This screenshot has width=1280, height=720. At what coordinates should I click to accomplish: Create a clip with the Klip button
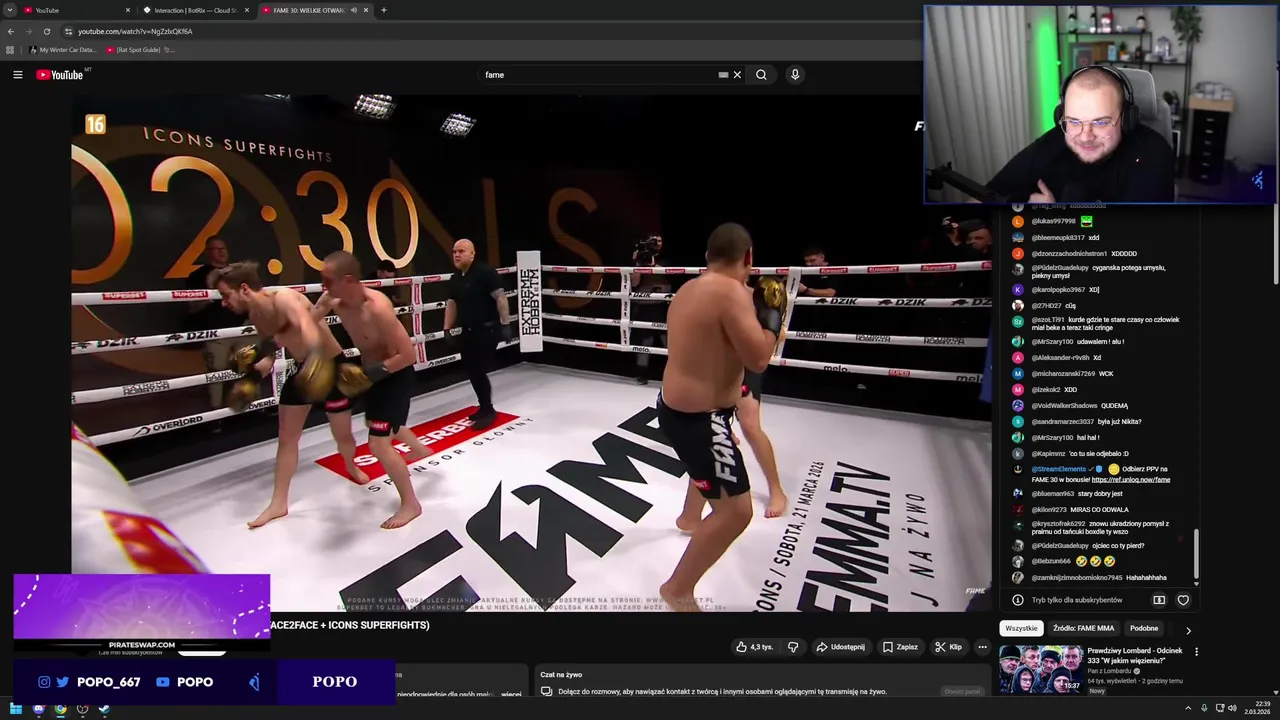pos(948,647)
